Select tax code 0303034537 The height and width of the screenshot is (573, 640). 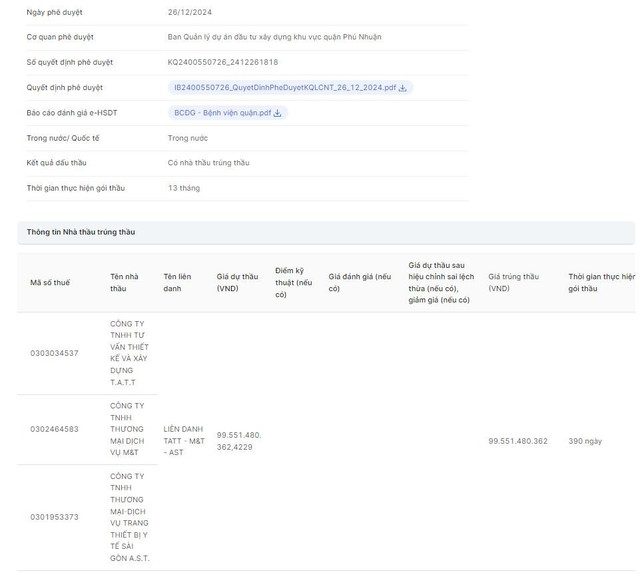coord(54,353)
